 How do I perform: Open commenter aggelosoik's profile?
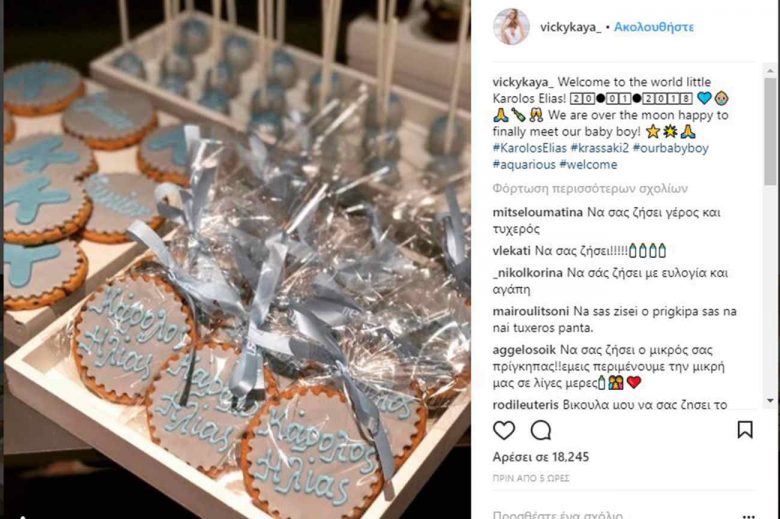click(x=524, y=350)
